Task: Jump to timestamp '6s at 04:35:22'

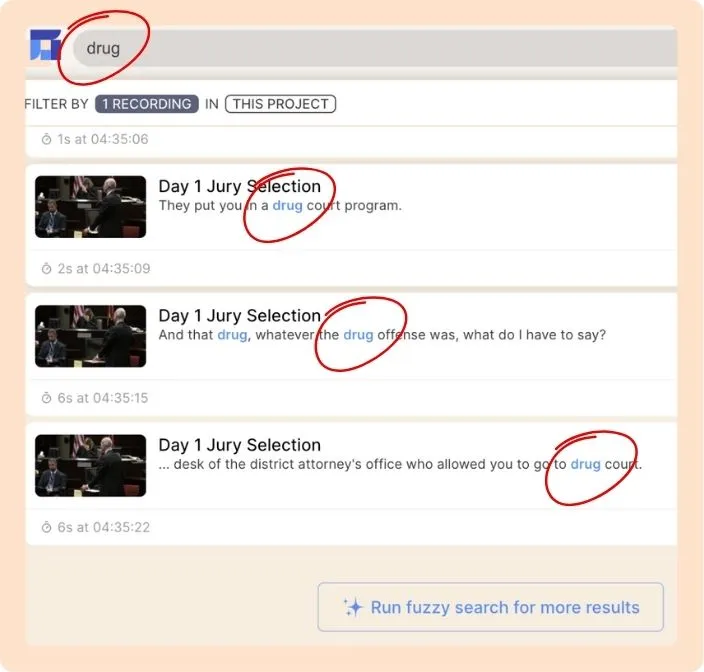Action: point(104,527)
